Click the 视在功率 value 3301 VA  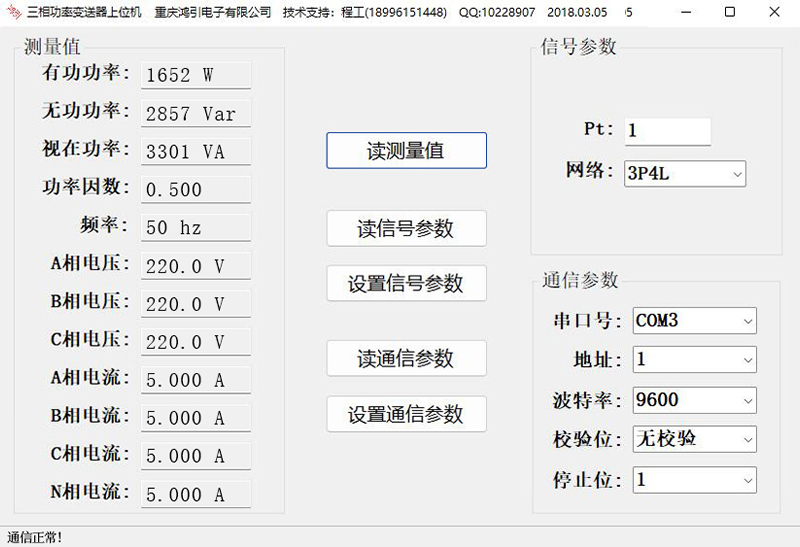point(196,152)
